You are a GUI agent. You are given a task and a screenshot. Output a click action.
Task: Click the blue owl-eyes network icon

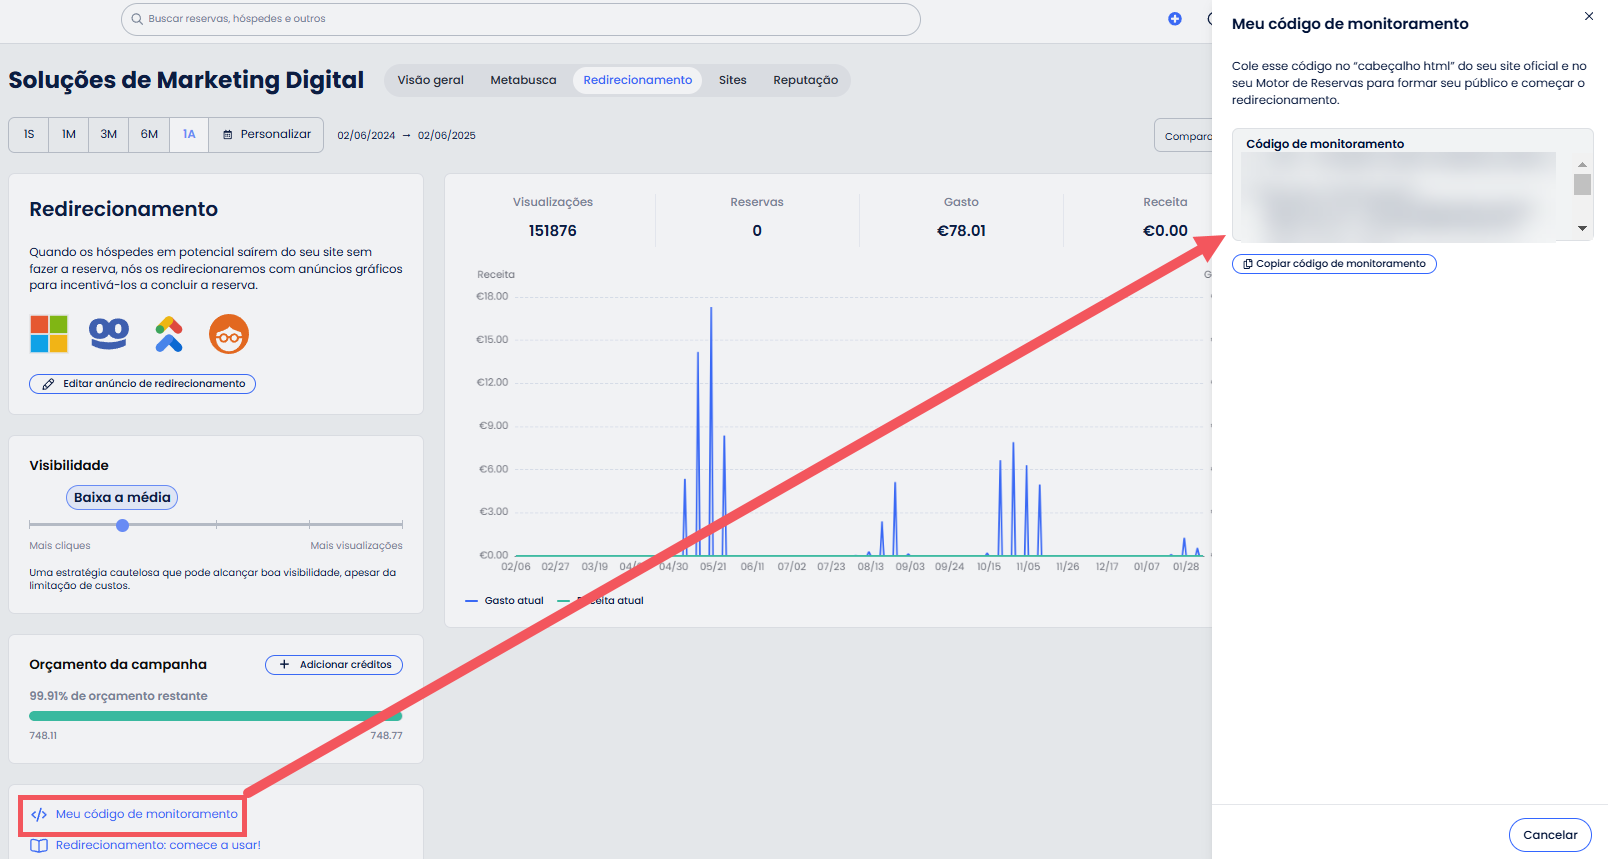pos(109,334)
